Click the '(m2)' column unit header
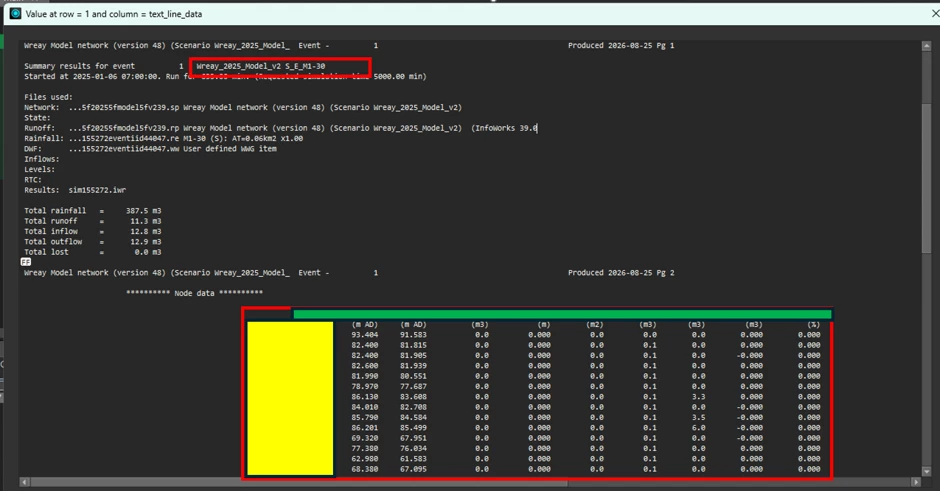The height and width of the screenshot is (491, 940). (595, 324)
